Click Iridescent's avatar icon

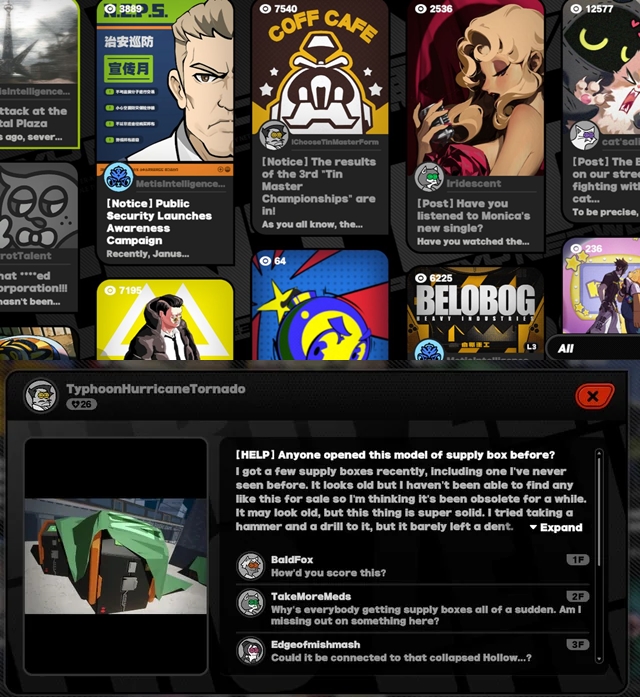[428, 177]
